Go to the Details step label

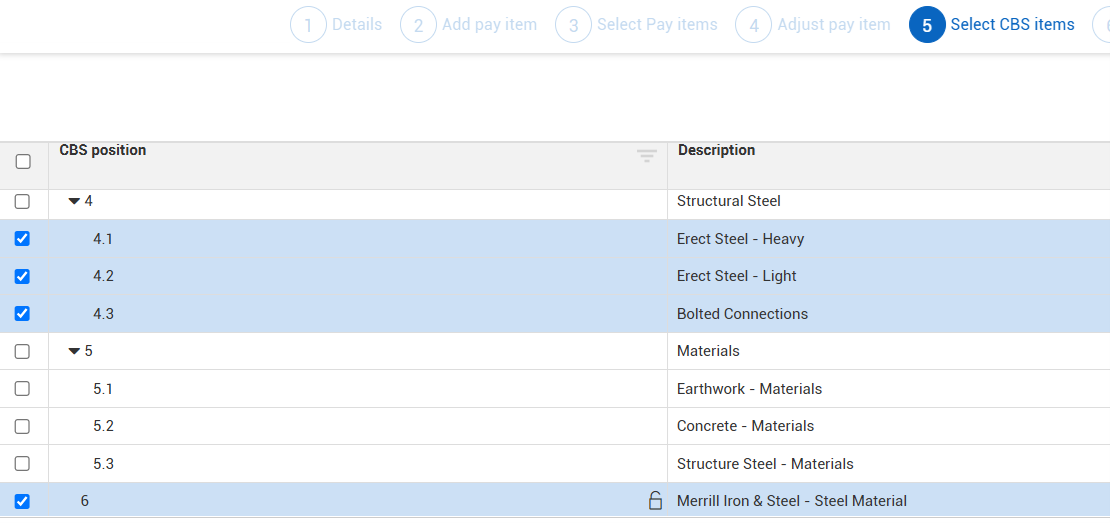[x=357, y=25]
